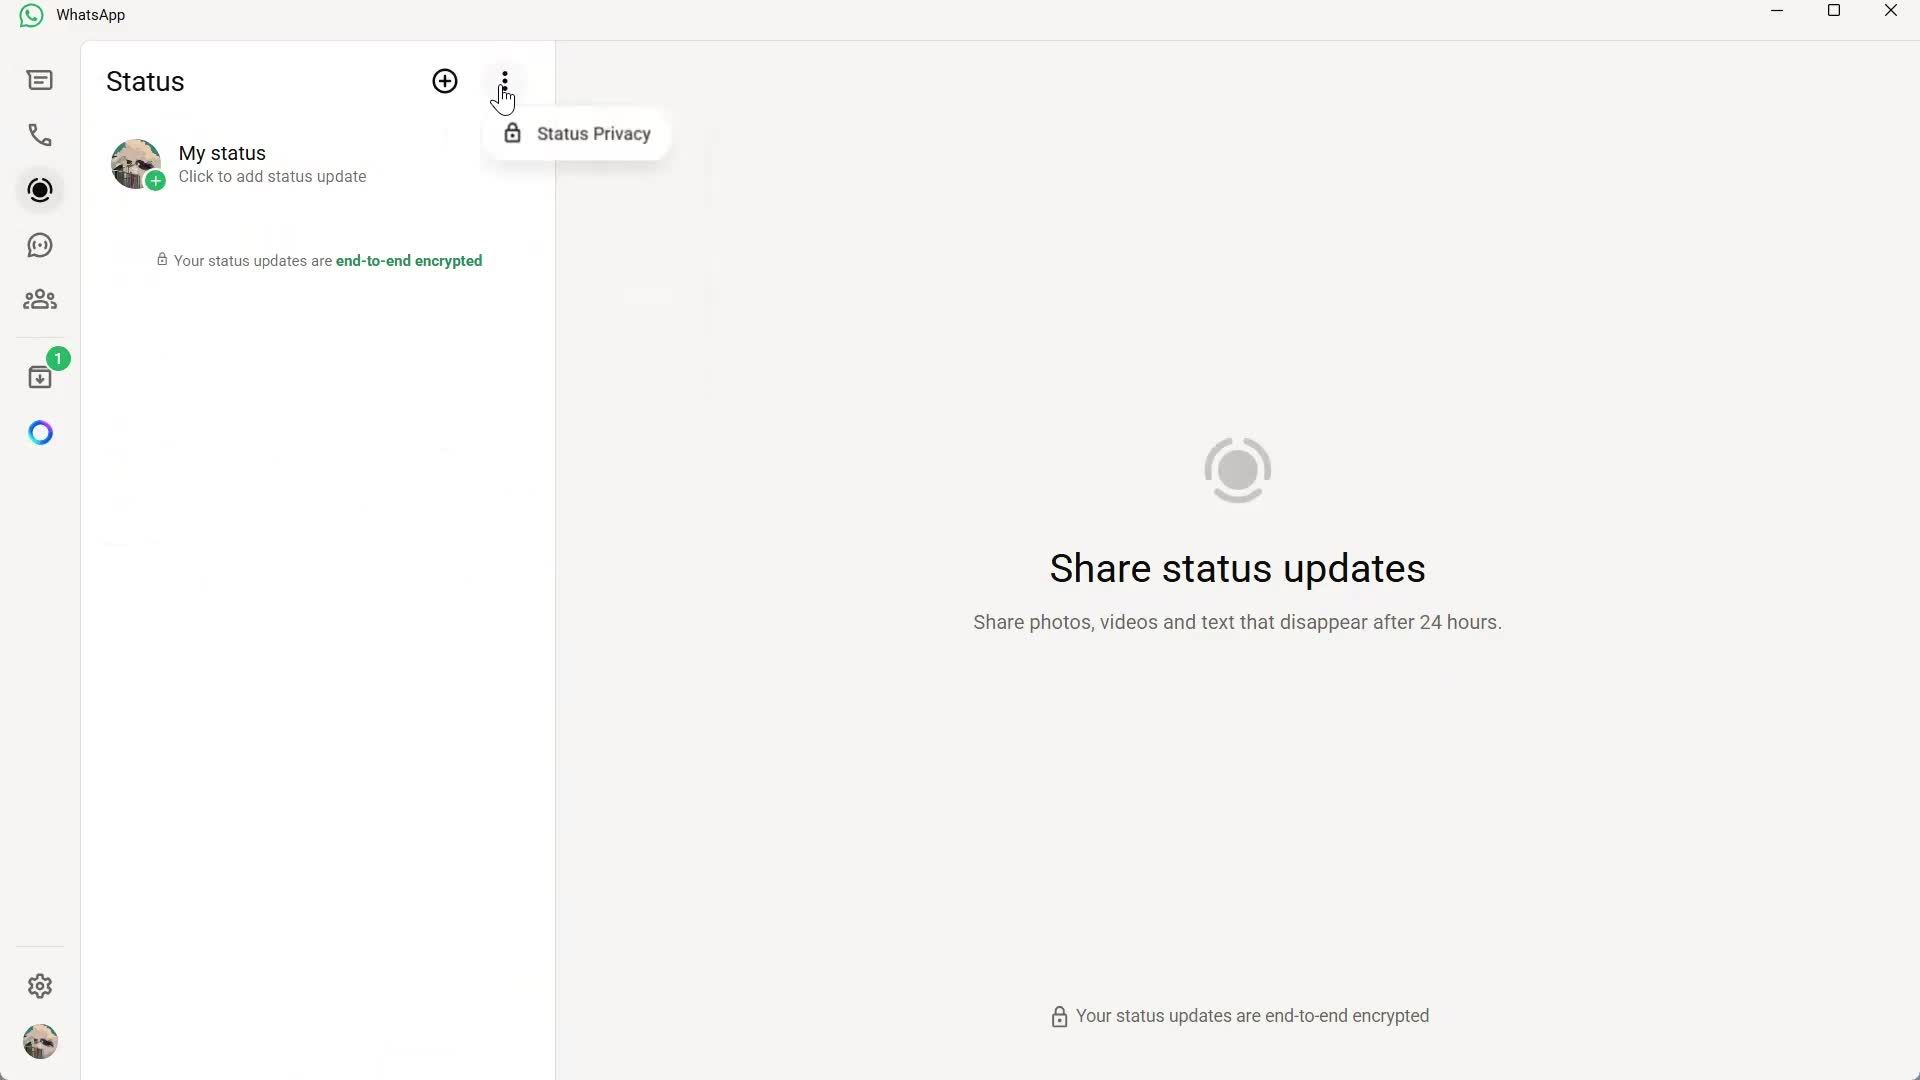Viewport: 1920px width, 1080px height.
Task: Select Status Privacy from the menu
Action: point(592,133)
